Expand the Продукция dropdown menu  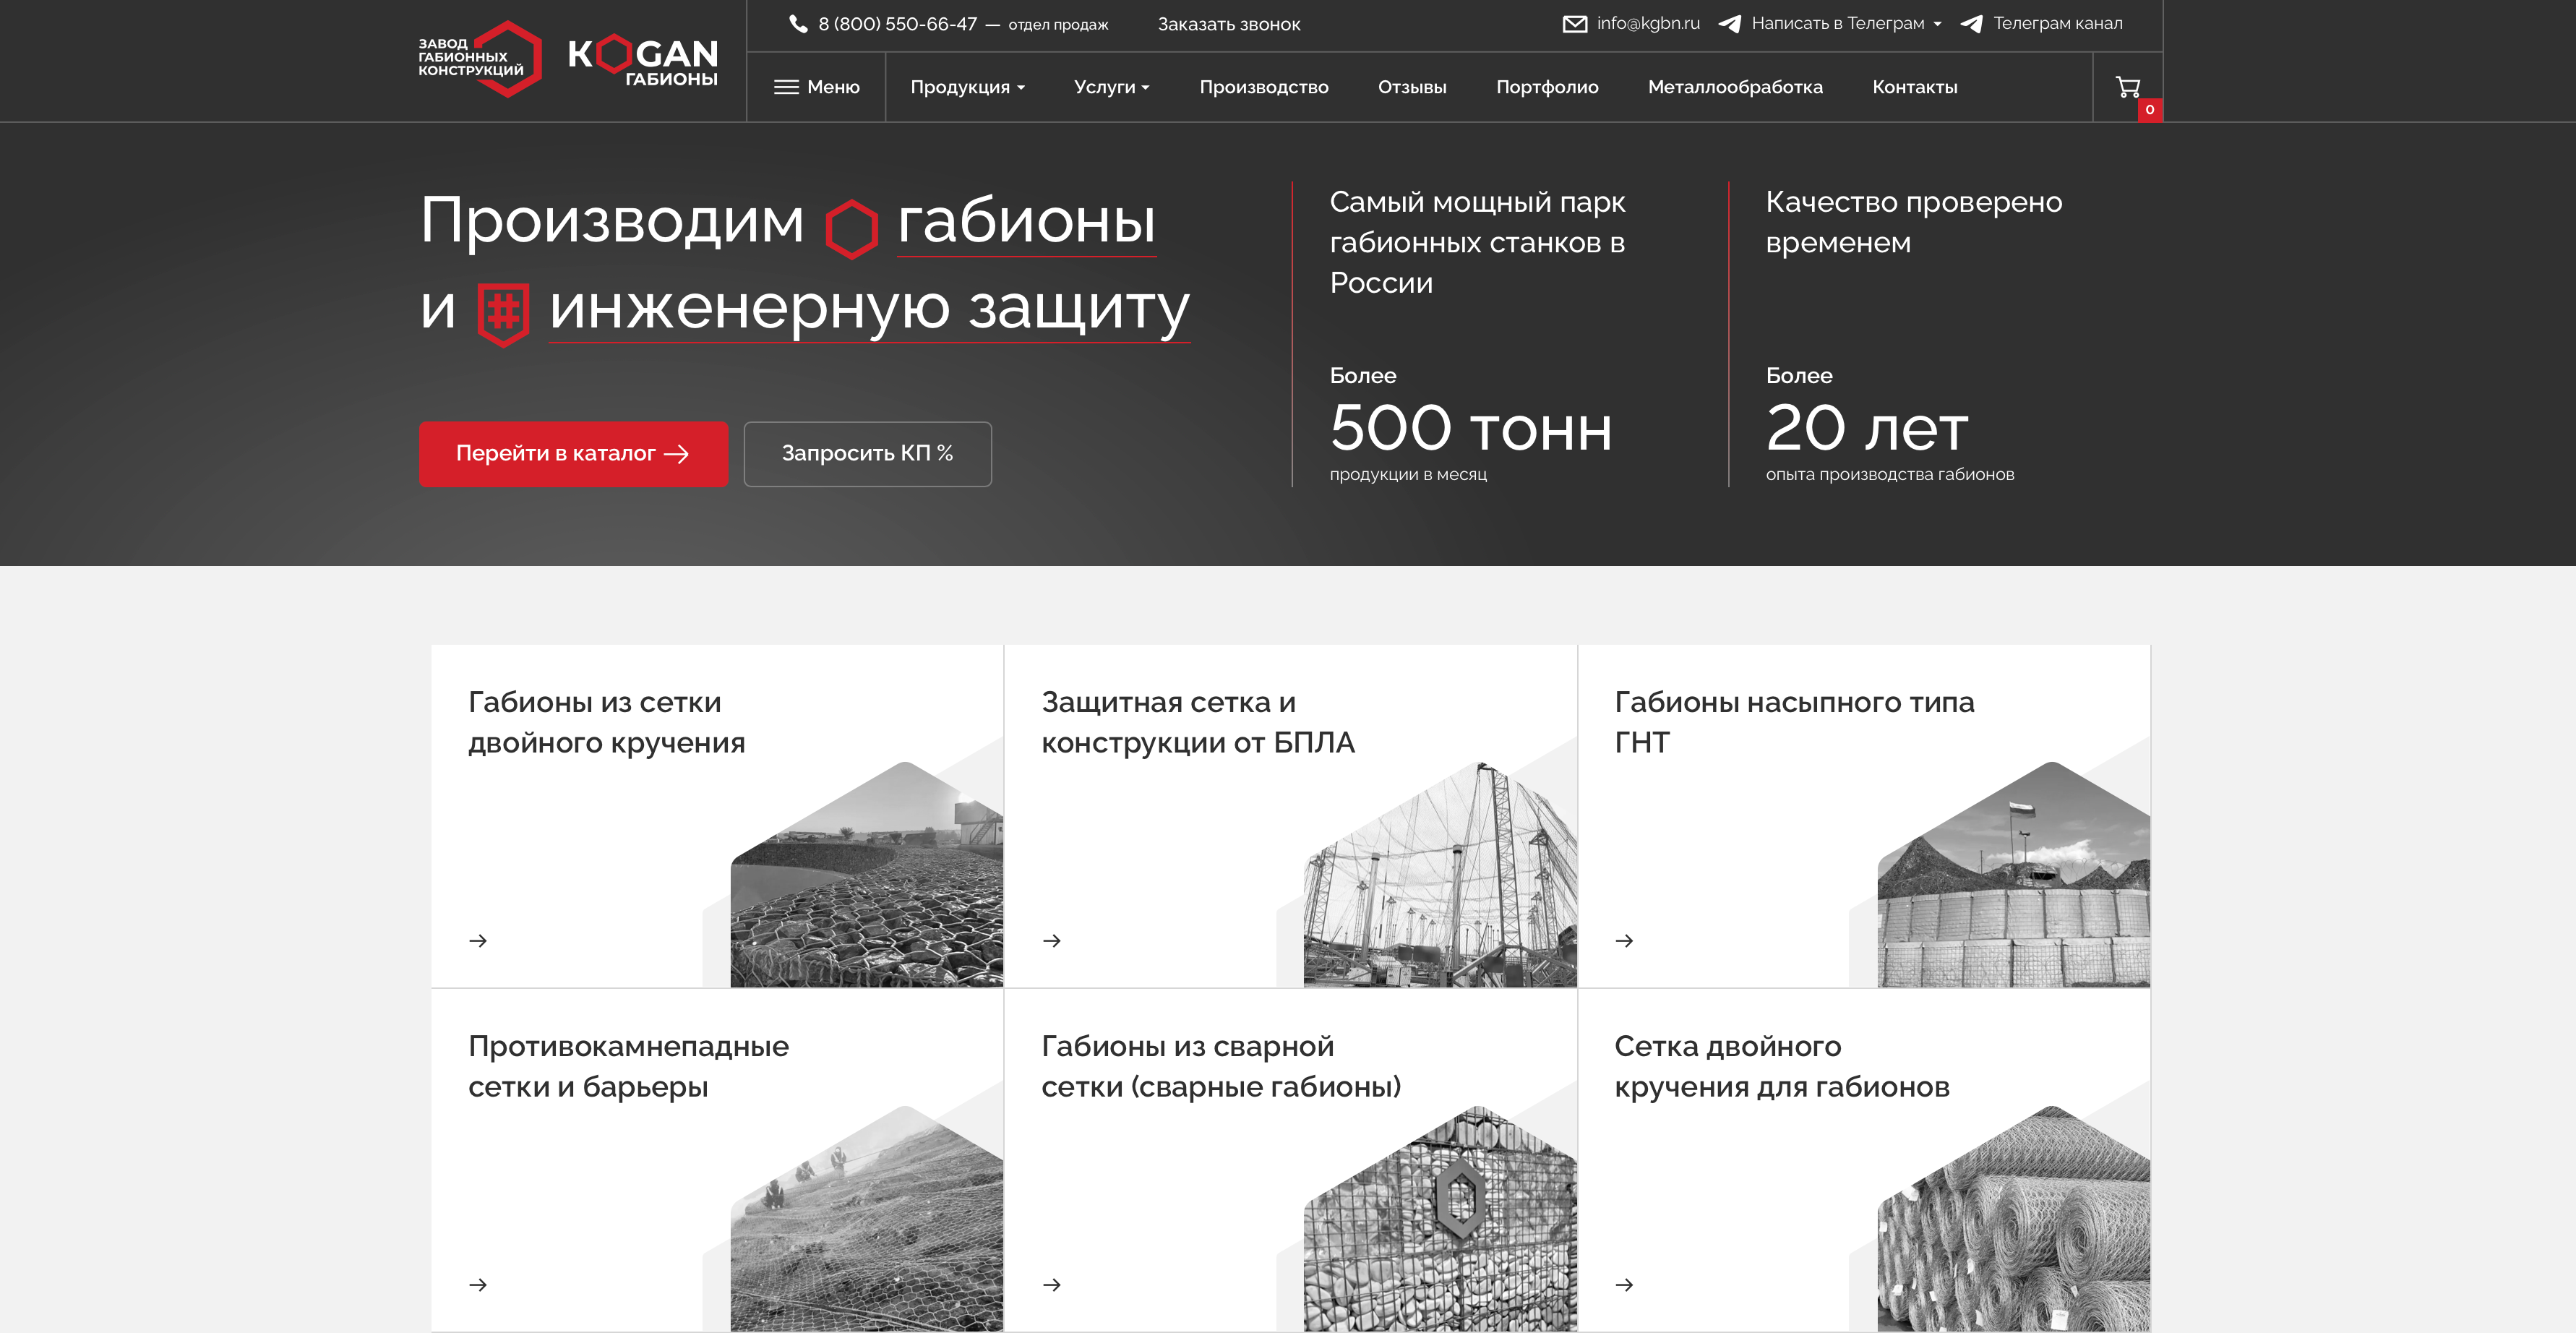tap(967, 87)
